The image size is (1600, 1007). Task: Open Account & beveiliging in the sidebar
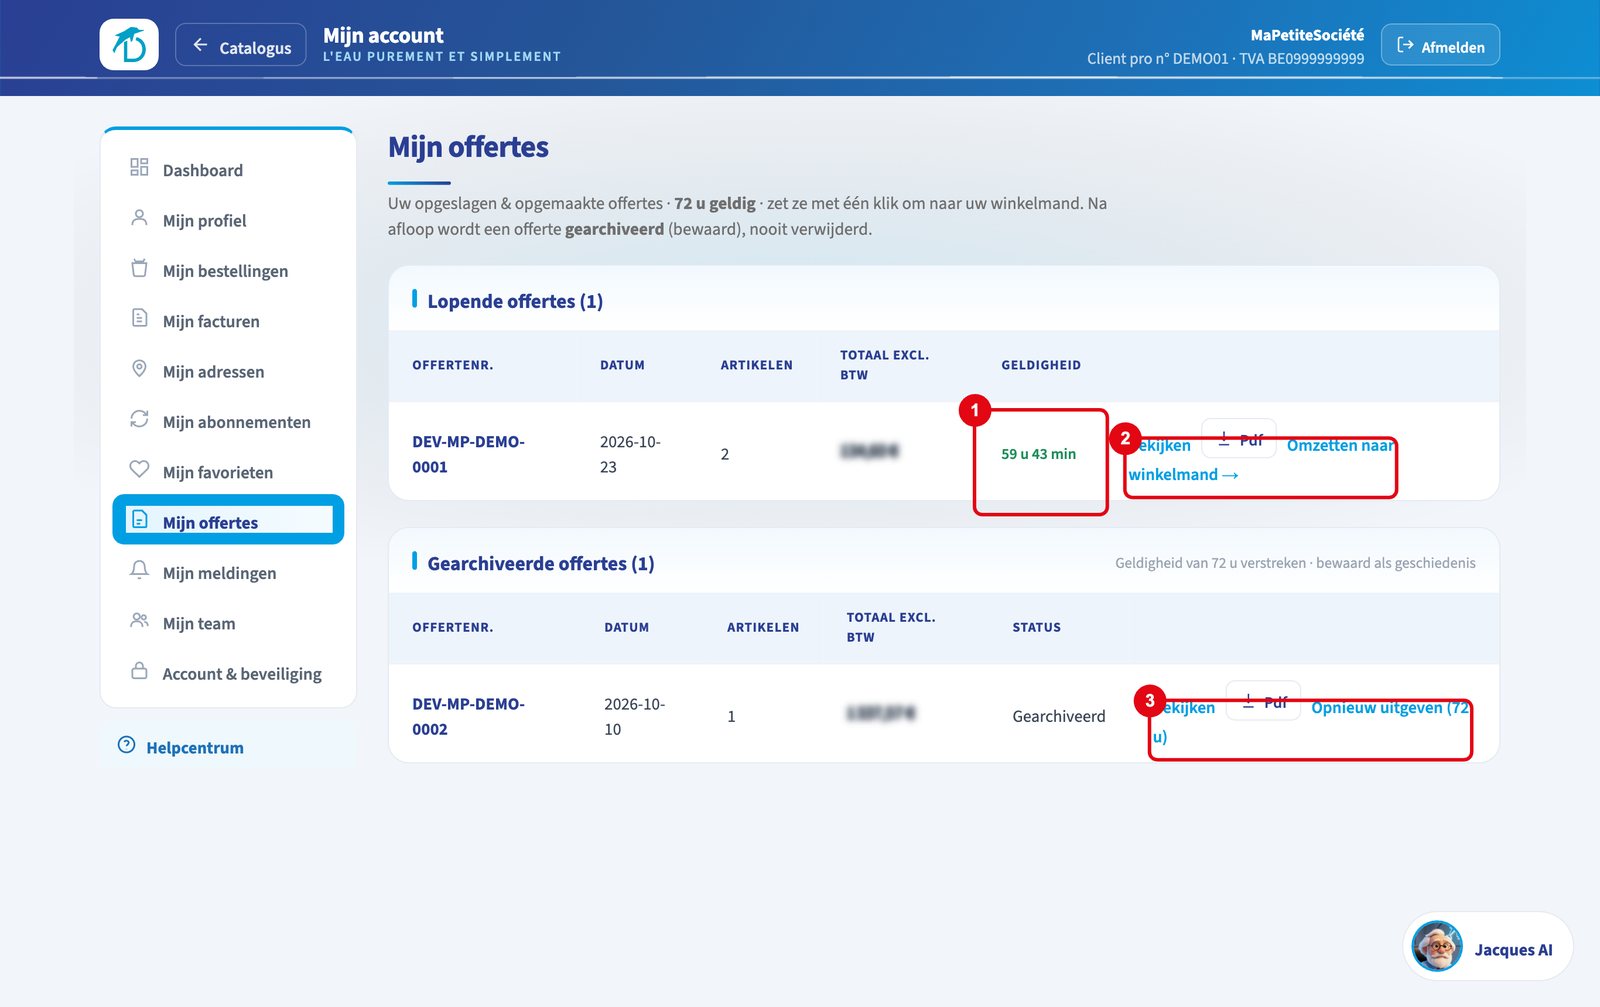click(x=228, y=673)
